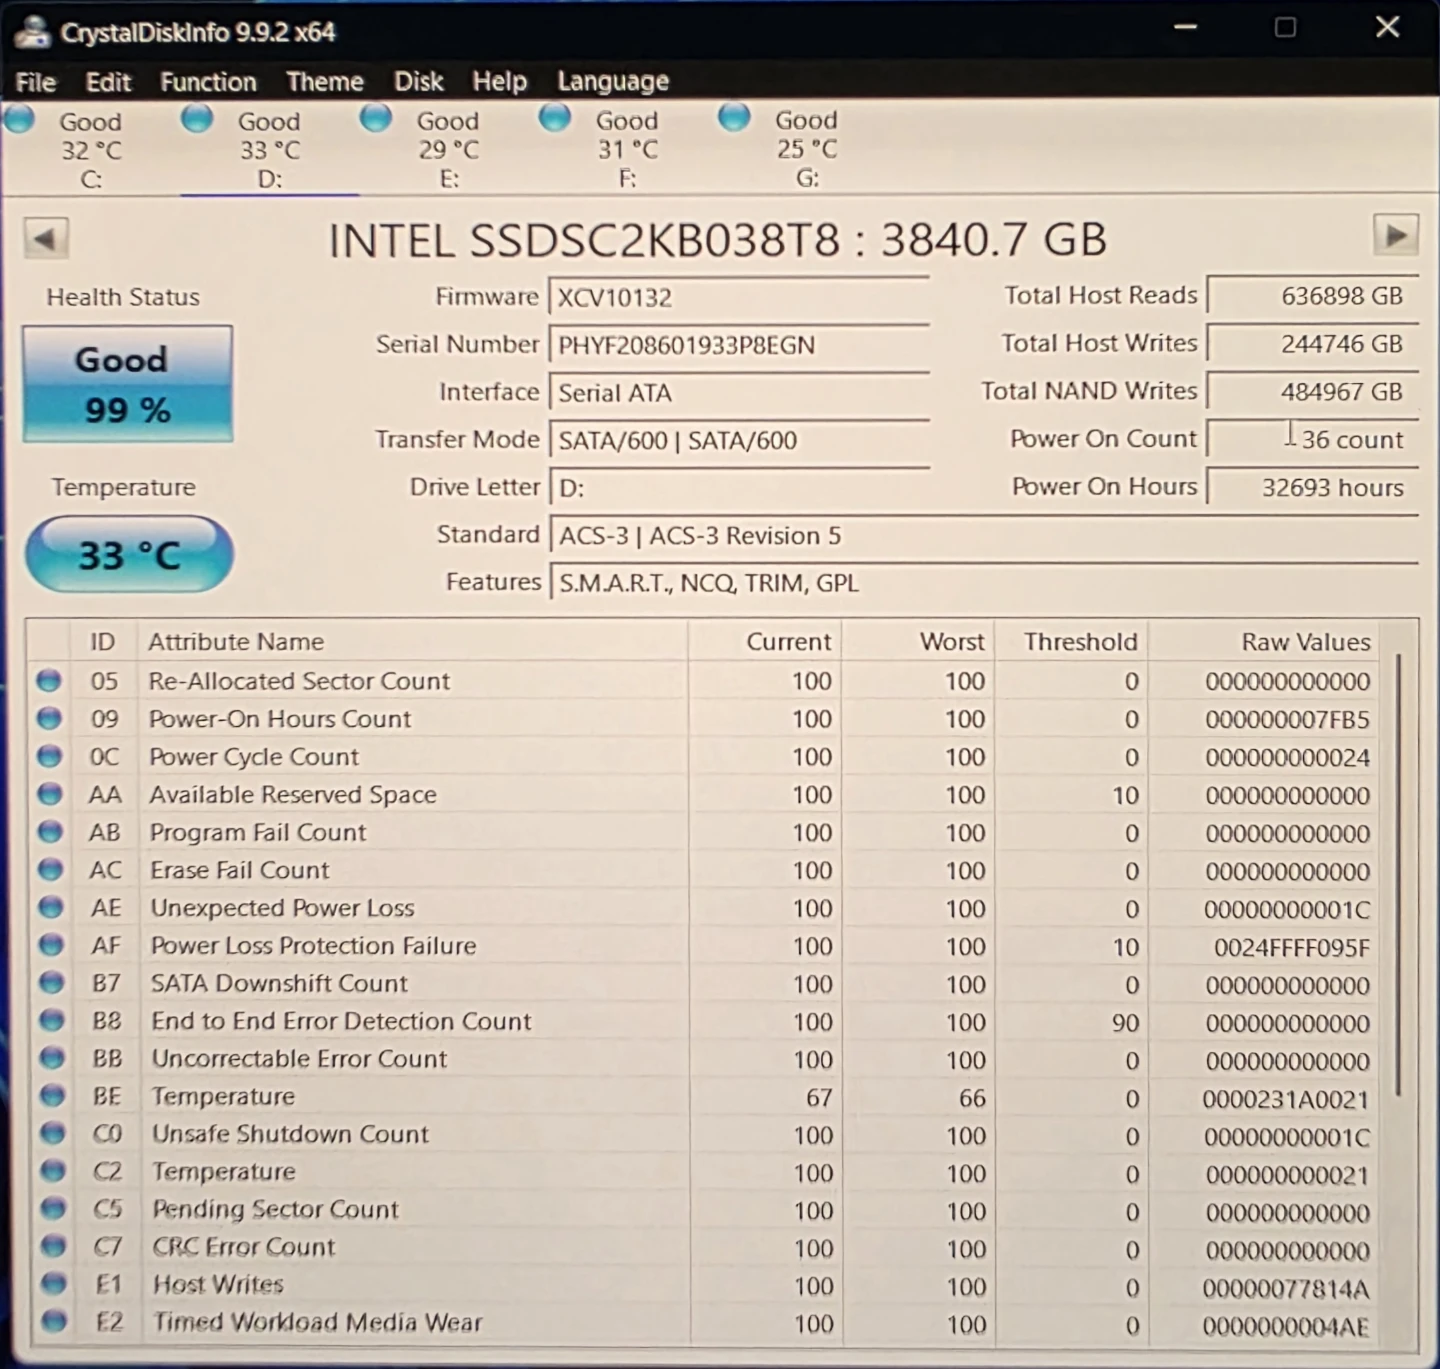Click the Good 99 % health status button
The width and height of the screenshot is (1440, 1369).
[x=127, y=384]
